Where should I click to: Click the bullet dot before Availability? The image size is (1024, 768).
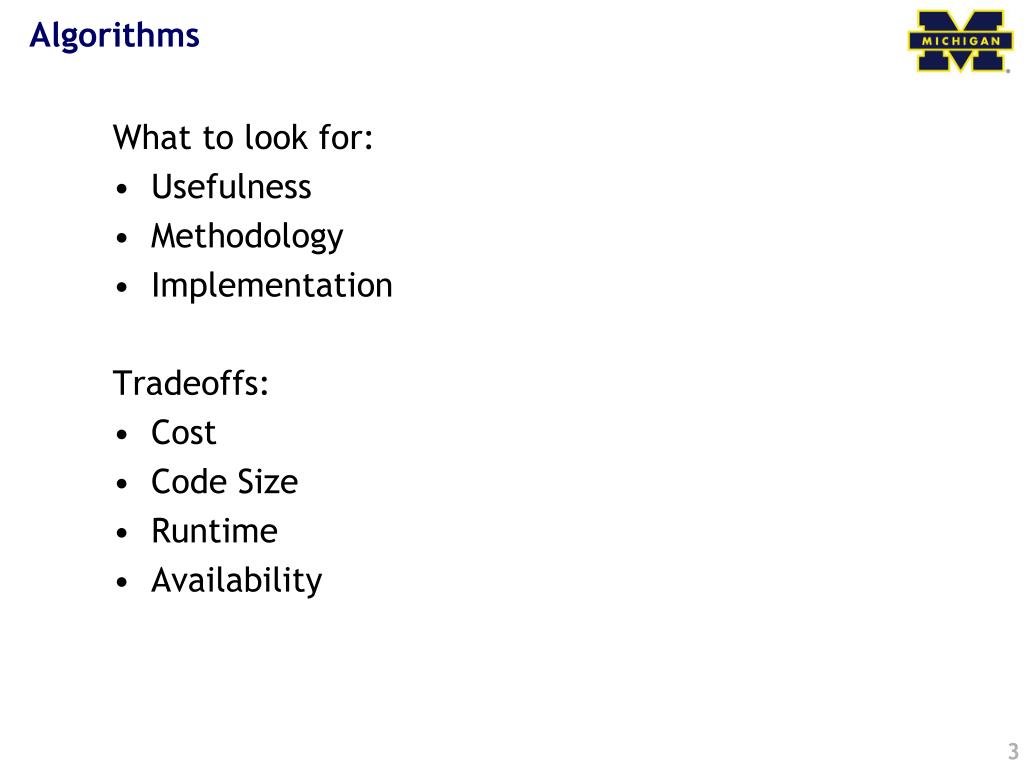coord(121,583)
